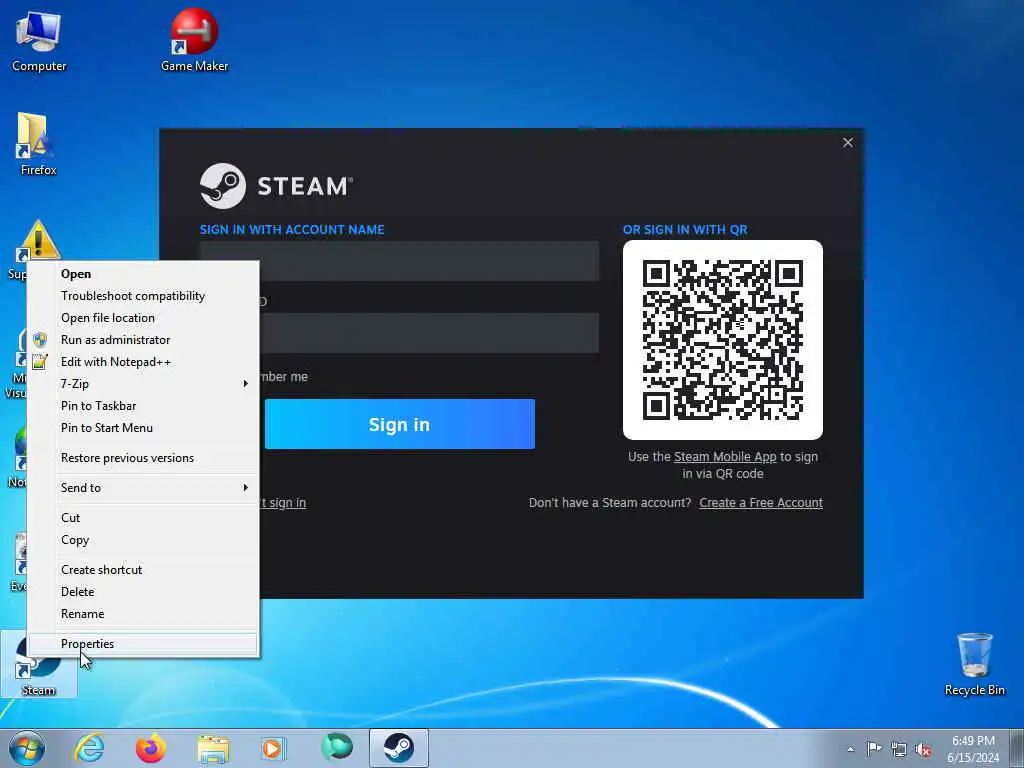
Task: Open the Steam Mobile App link
Action: click(x=725, y=456)
